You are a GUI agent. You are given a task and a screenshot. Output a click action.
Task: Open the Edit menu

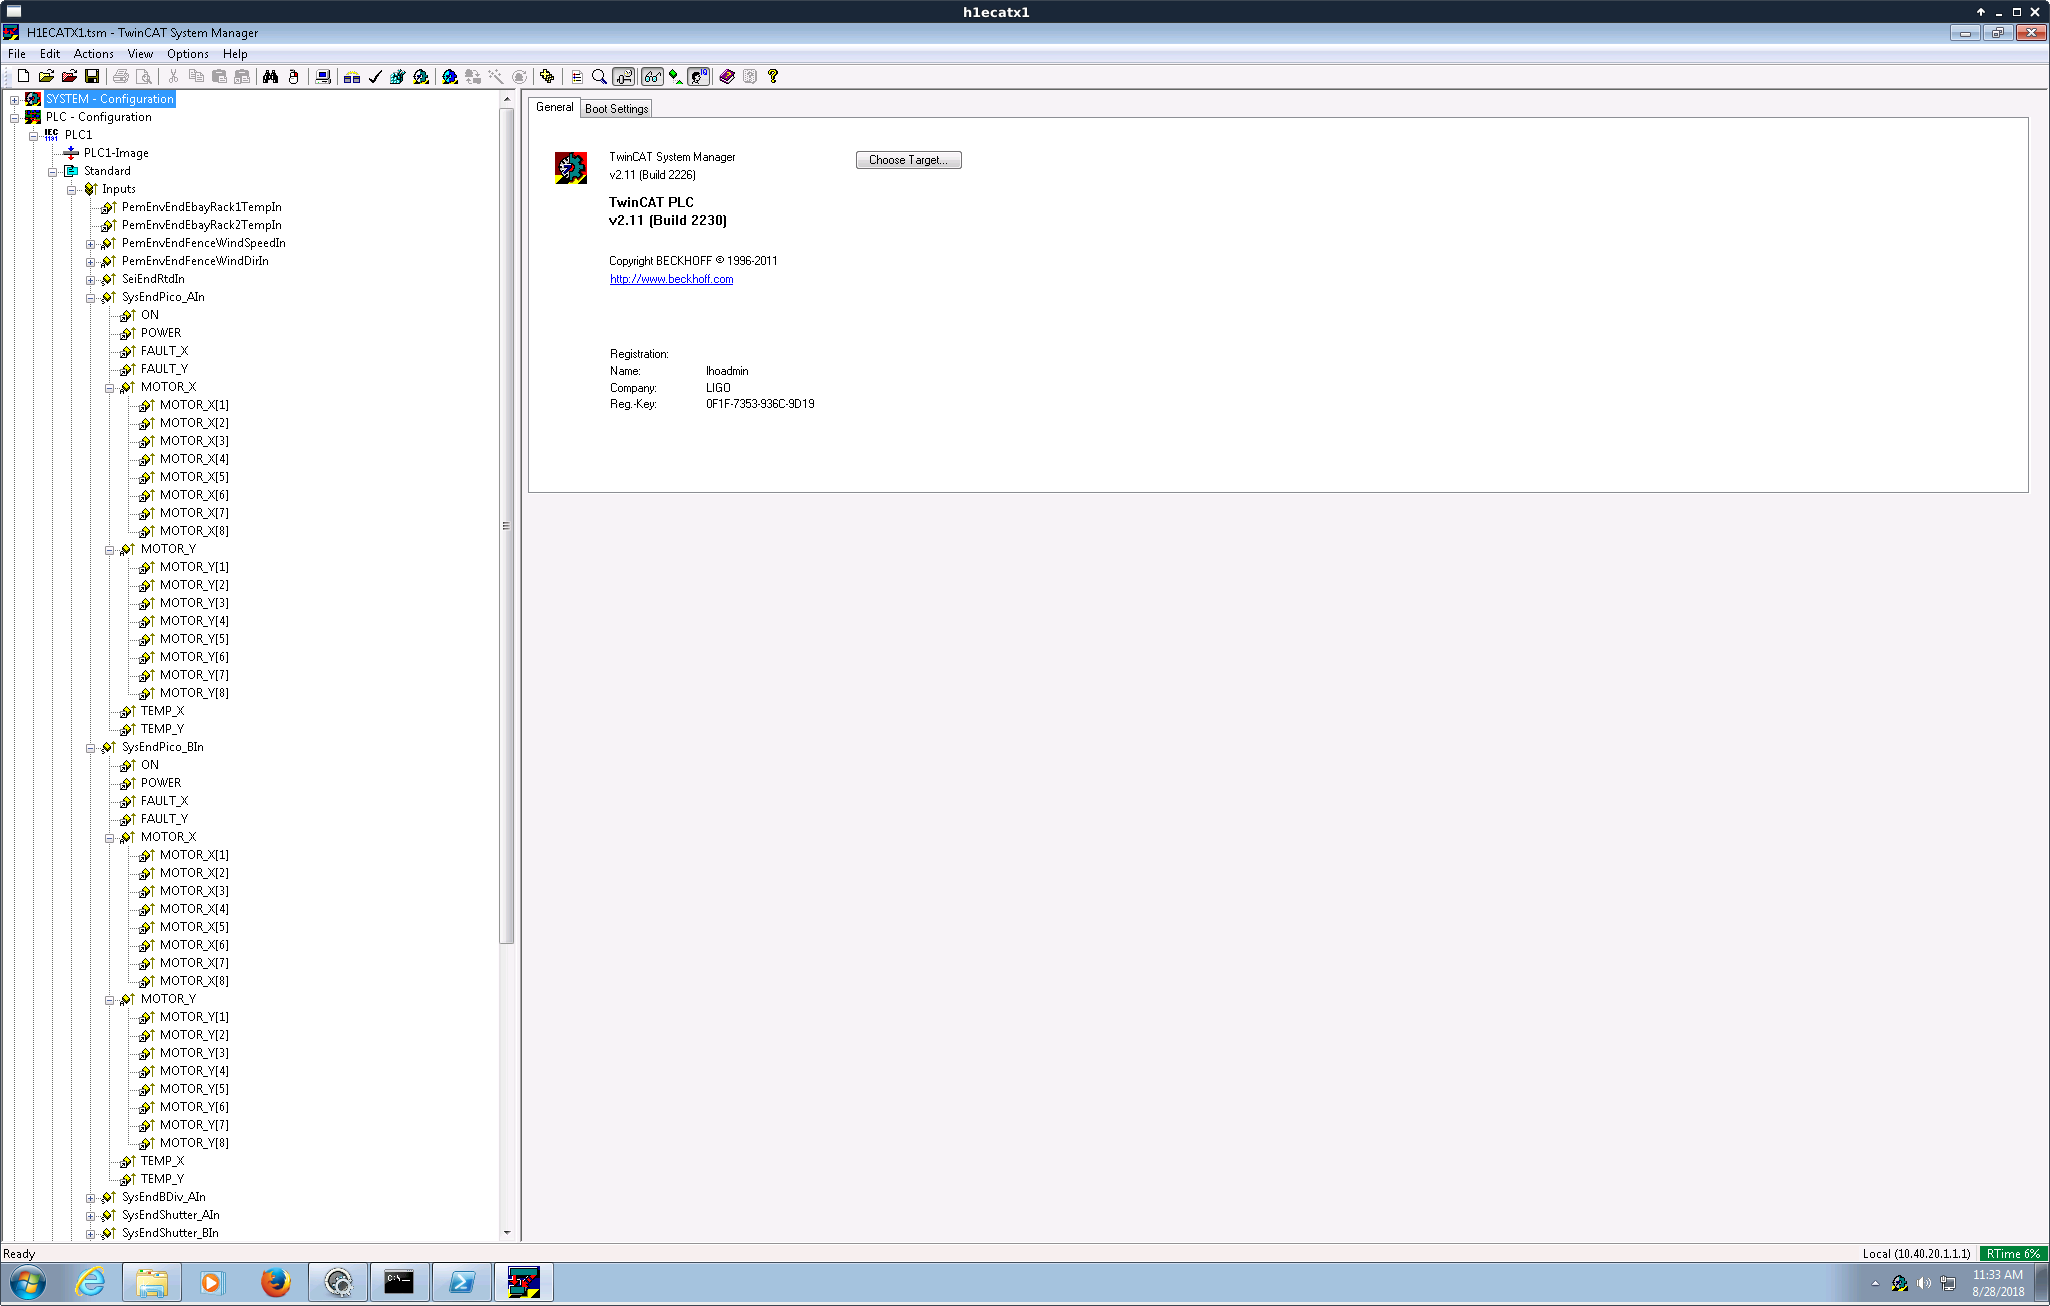(x=50, y=54)
